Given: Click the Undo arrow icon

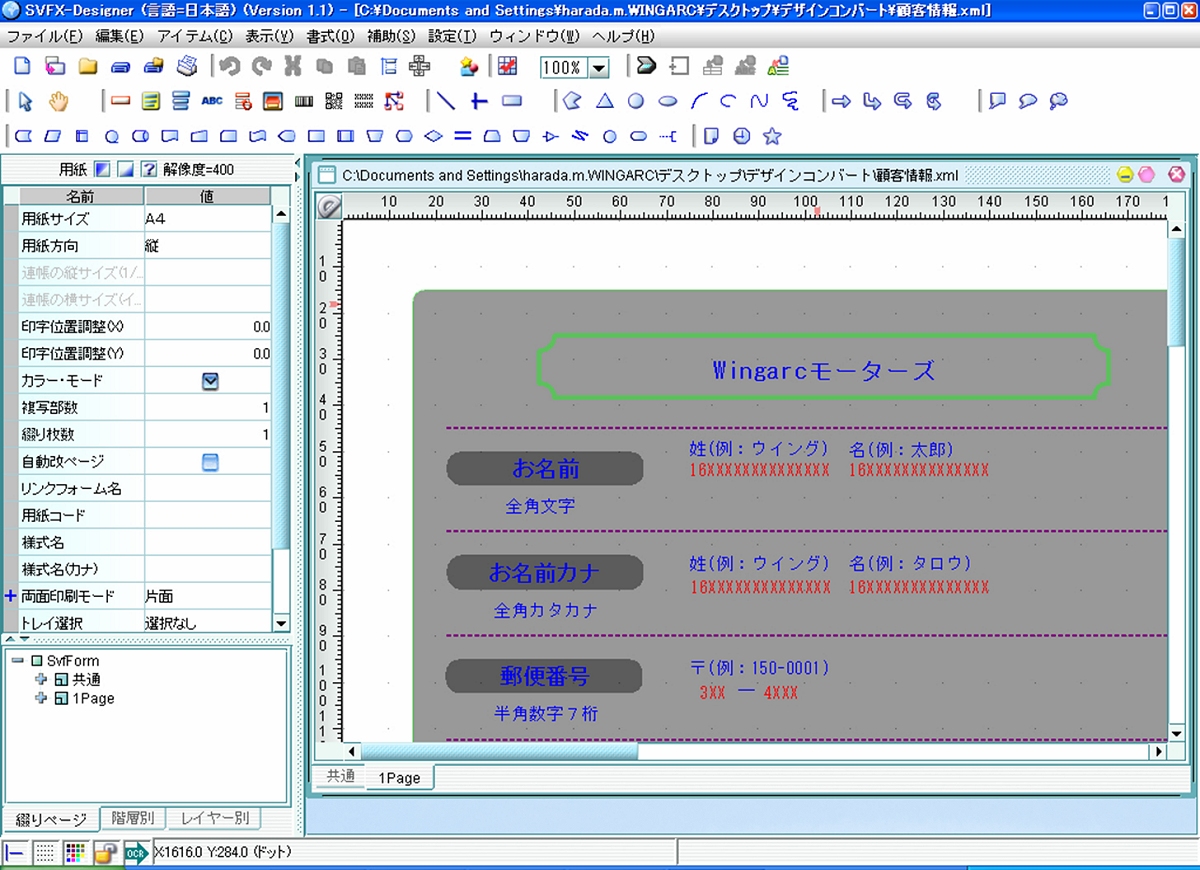Looking at the screenshot, I should [x=229, y=67].
